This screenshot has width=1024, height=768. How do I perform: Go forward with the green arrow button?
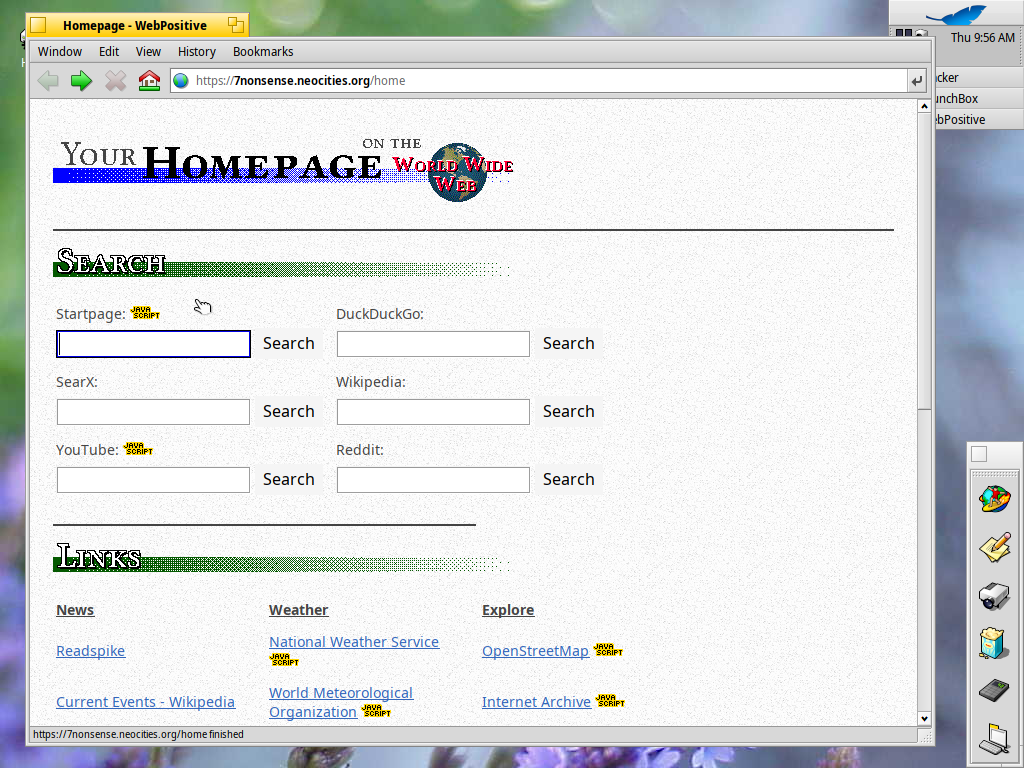point(82,81)
